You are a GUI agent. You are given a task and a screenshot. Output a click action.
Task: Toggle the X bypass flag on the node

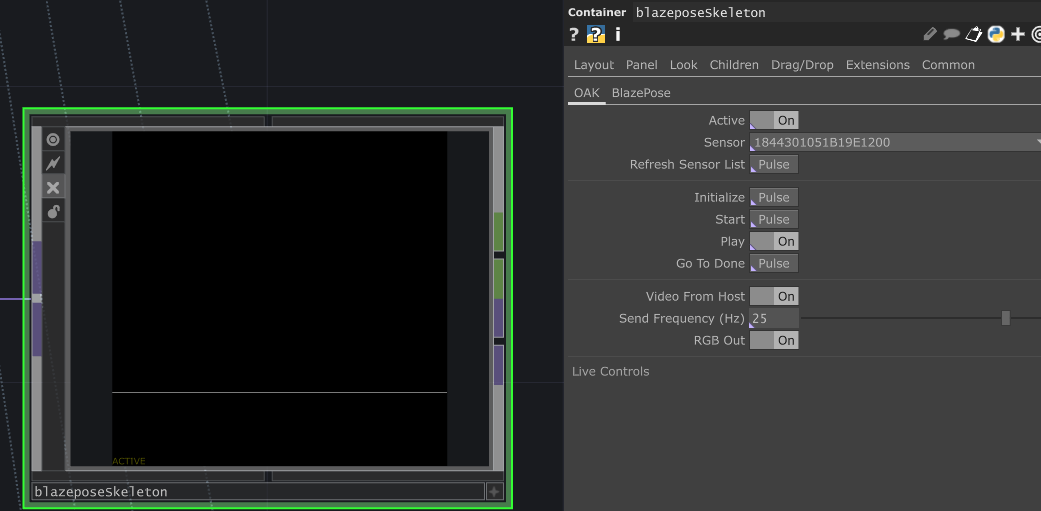(53, 188)
